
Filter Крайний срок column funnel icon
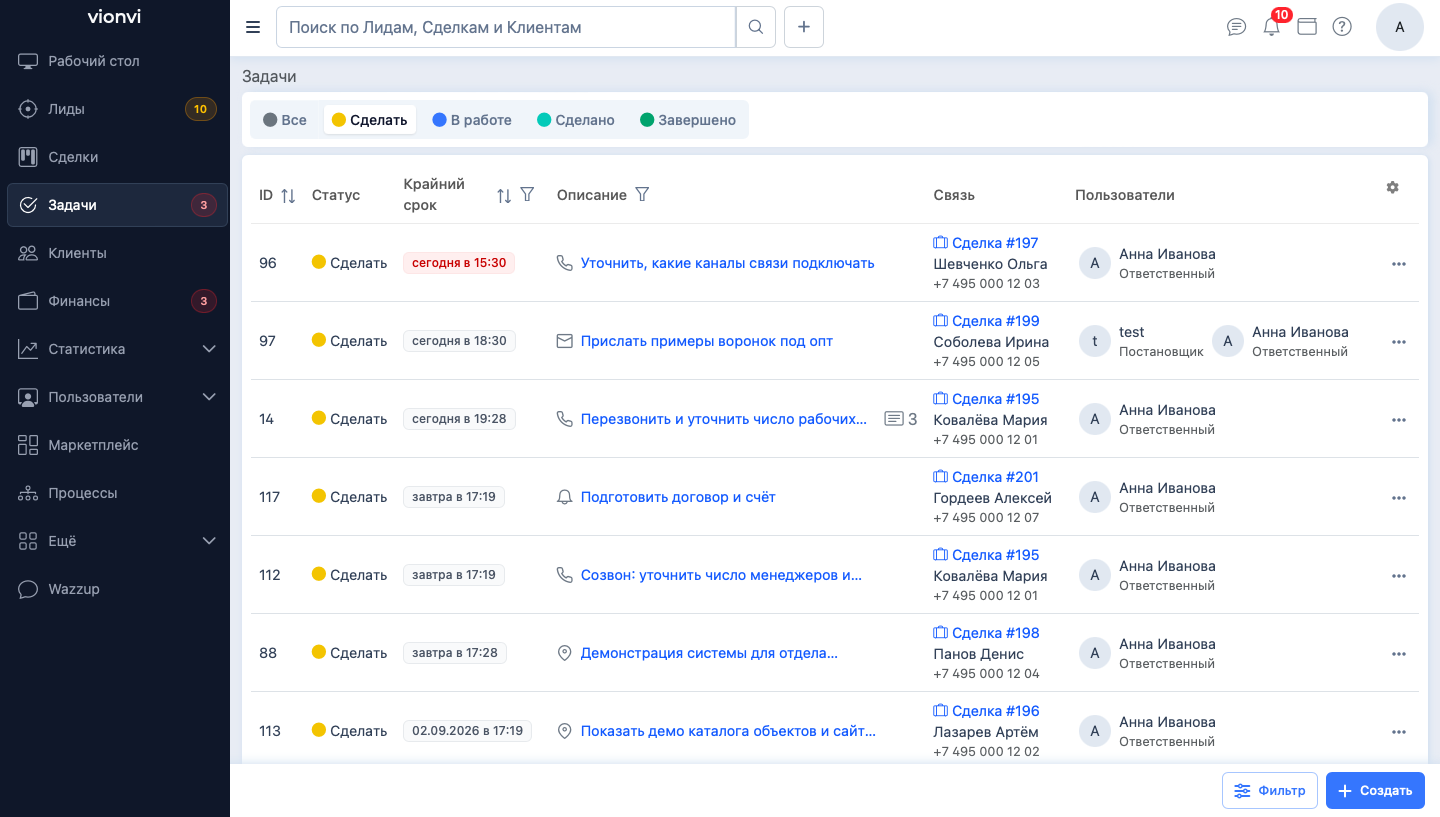[527, 195]
